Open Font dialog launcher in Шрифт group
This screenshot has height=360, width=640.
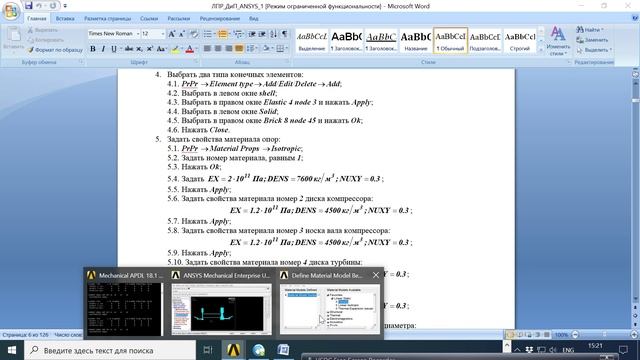click(196, 62)
